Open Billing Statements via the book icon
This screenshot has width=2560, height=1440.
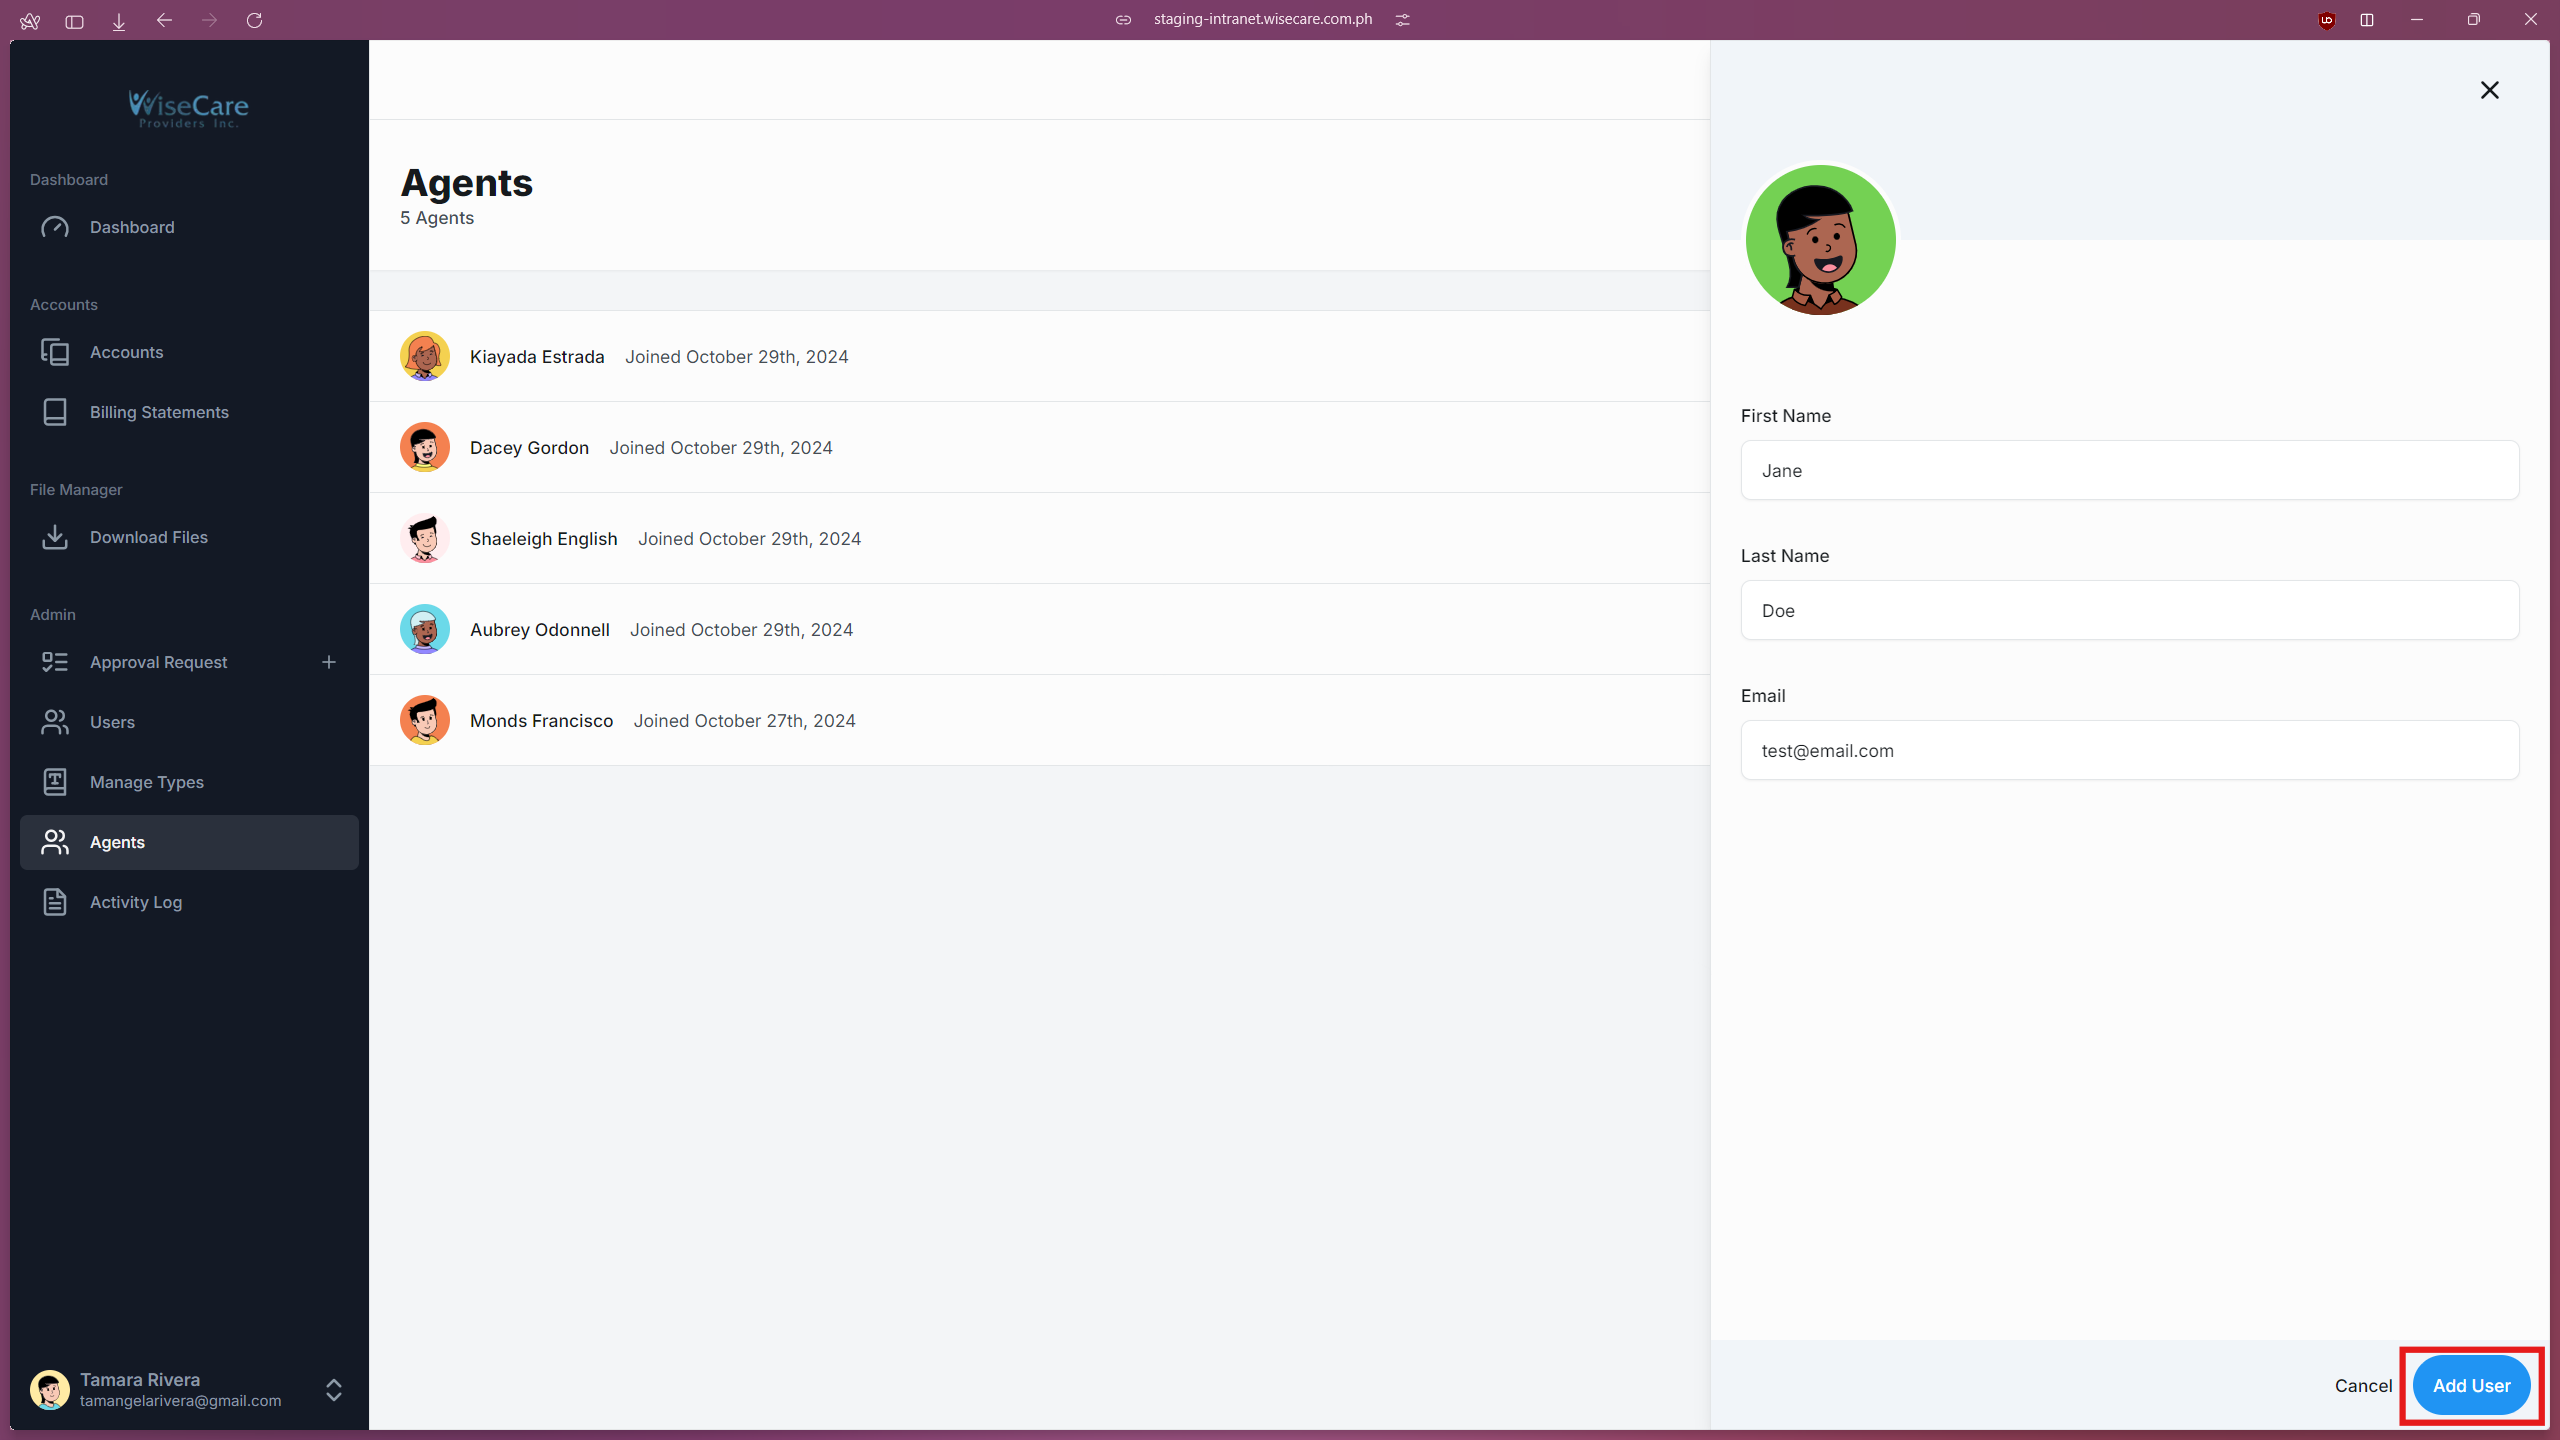pos(56,412)
